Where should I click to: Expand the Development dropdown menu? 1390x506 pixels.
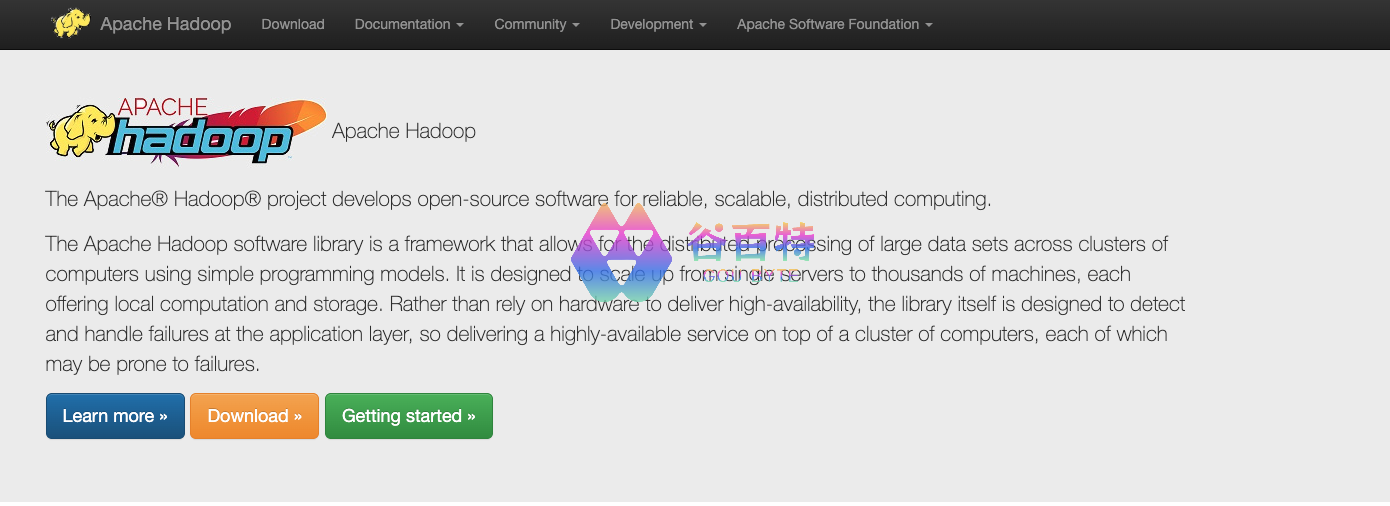(658, 24)
